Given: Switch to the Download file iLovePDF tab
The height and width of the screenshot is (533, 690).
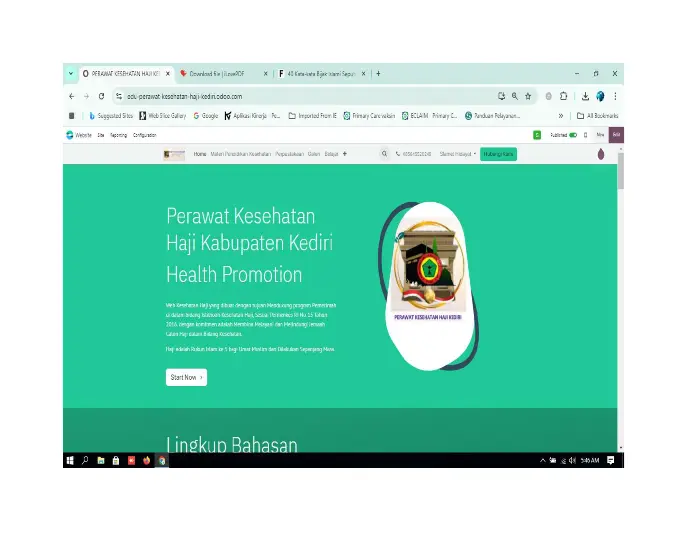Looking at the screenshot, I should tap(223, 74).
